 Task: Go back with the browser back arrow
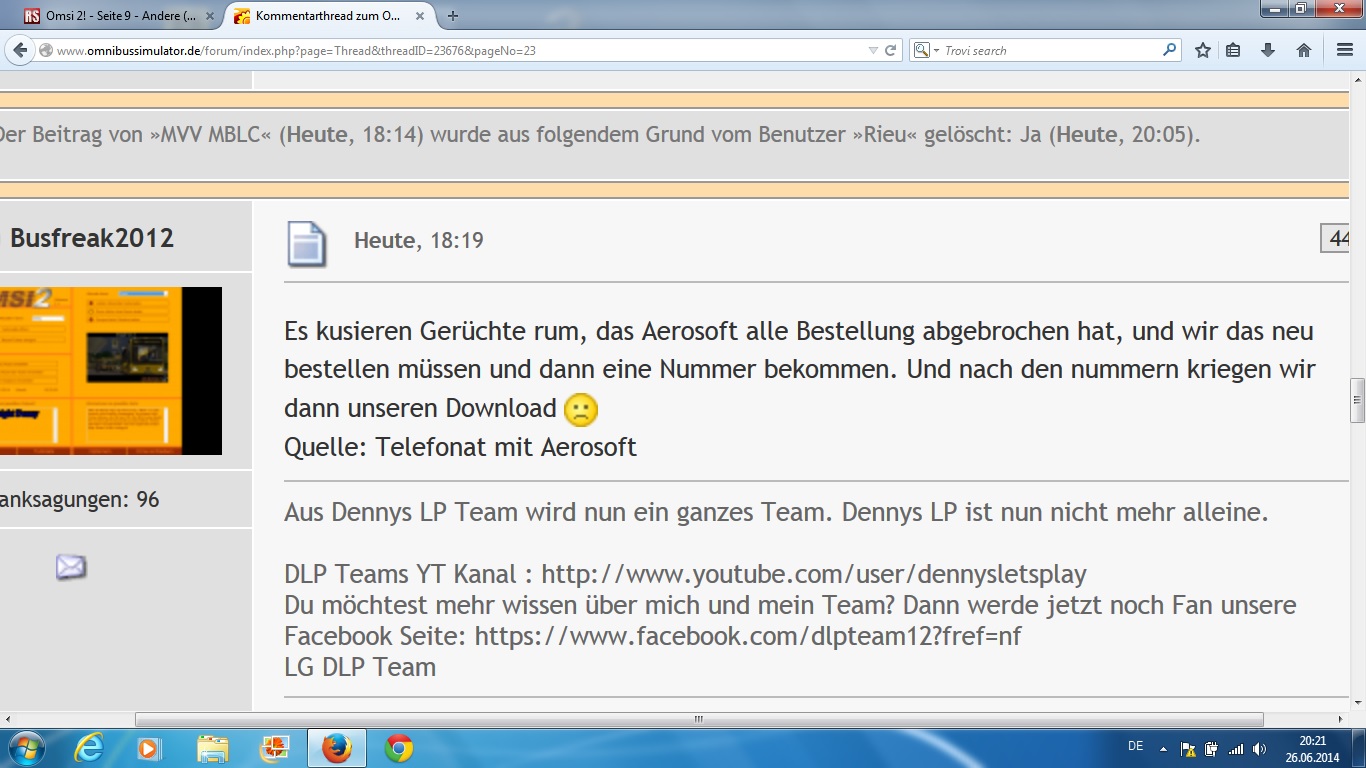(20, 50)
